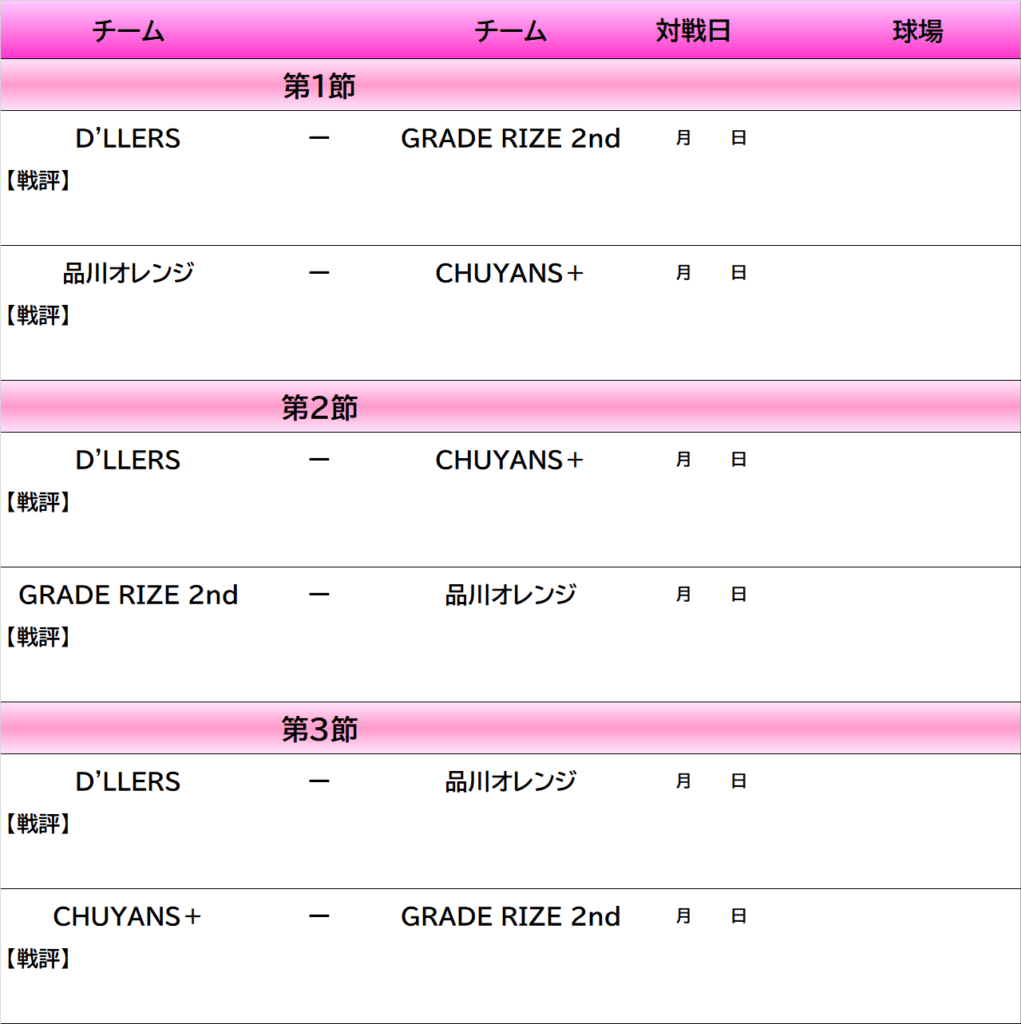Click CHUYANS+ in the 第1節 section
Screen dimensions: 1021x1024
click(x=510, y=273)
